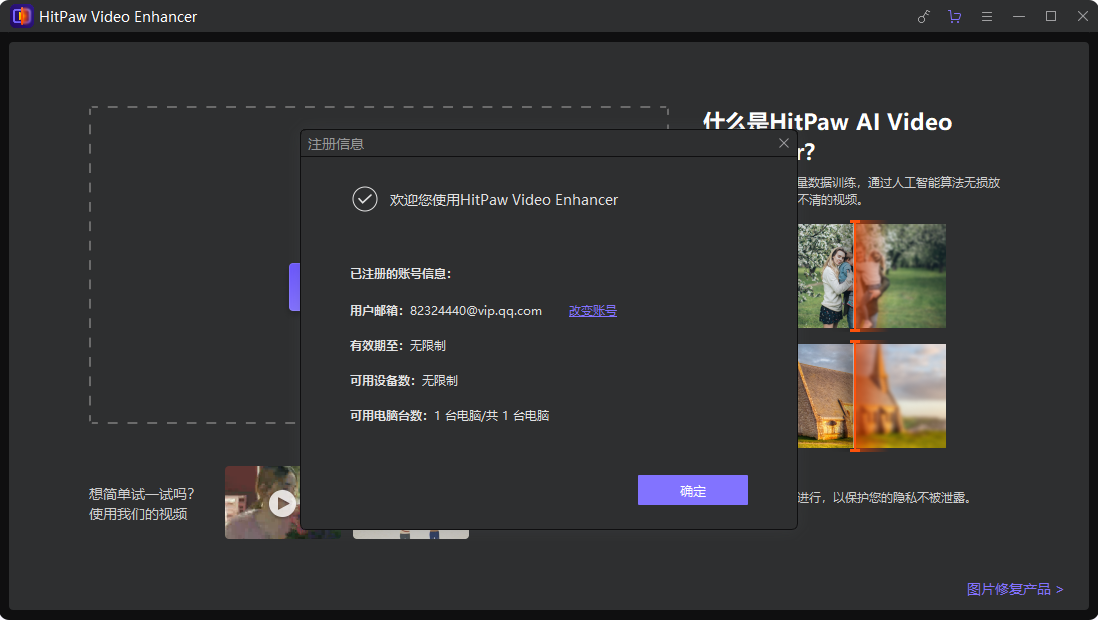Click the 什么是HitPaw AI Video heading
Viewport: 1098px width, 620px height.
click(x=827, y=122)
